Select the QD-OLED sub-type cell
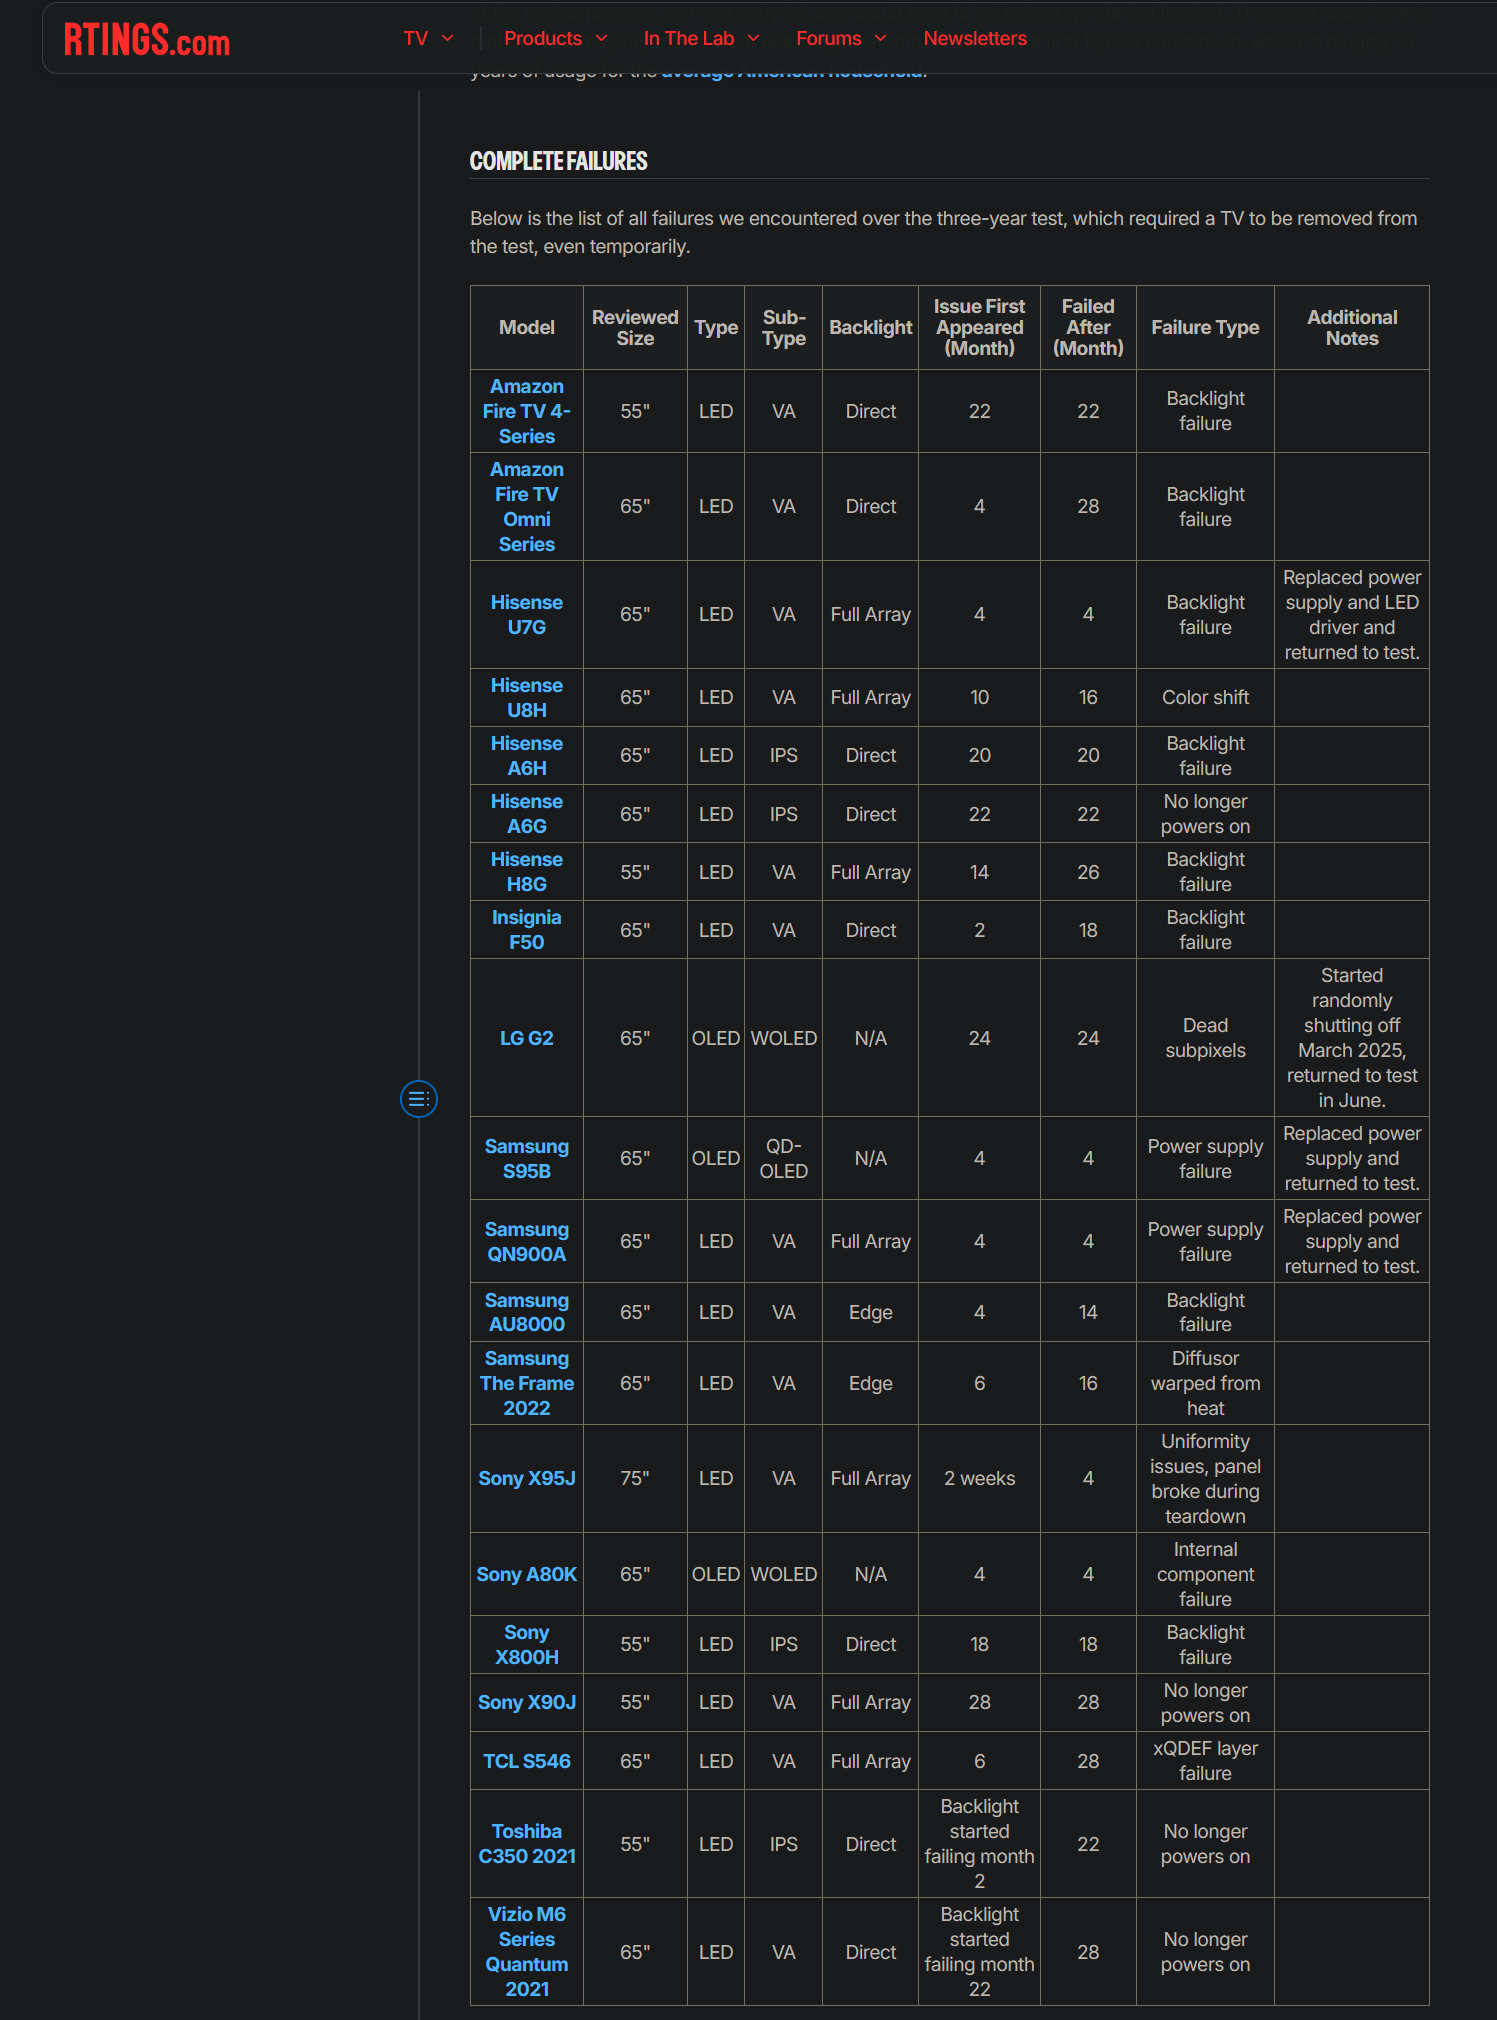Image resolution: width=1497 pixels, height=2020 pixels. [784, 1159]
